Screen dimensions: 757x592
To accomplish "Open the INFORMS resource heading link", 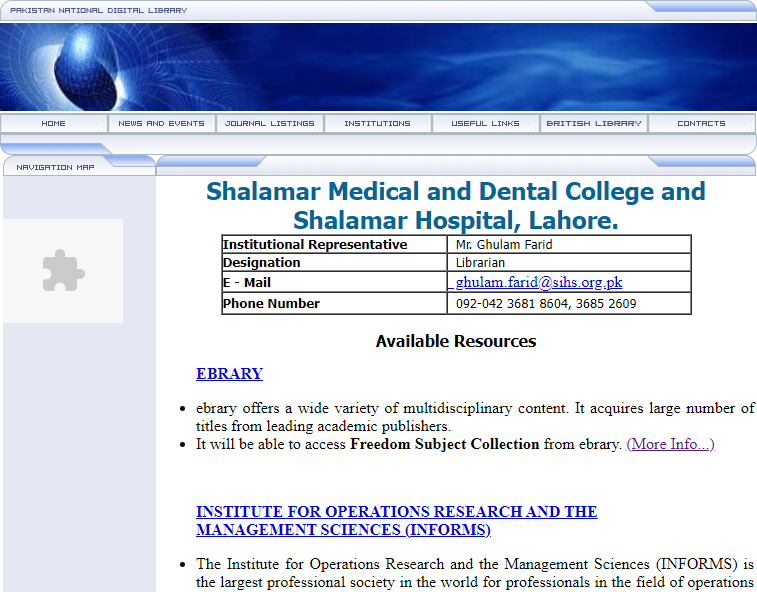I will 397,521.
